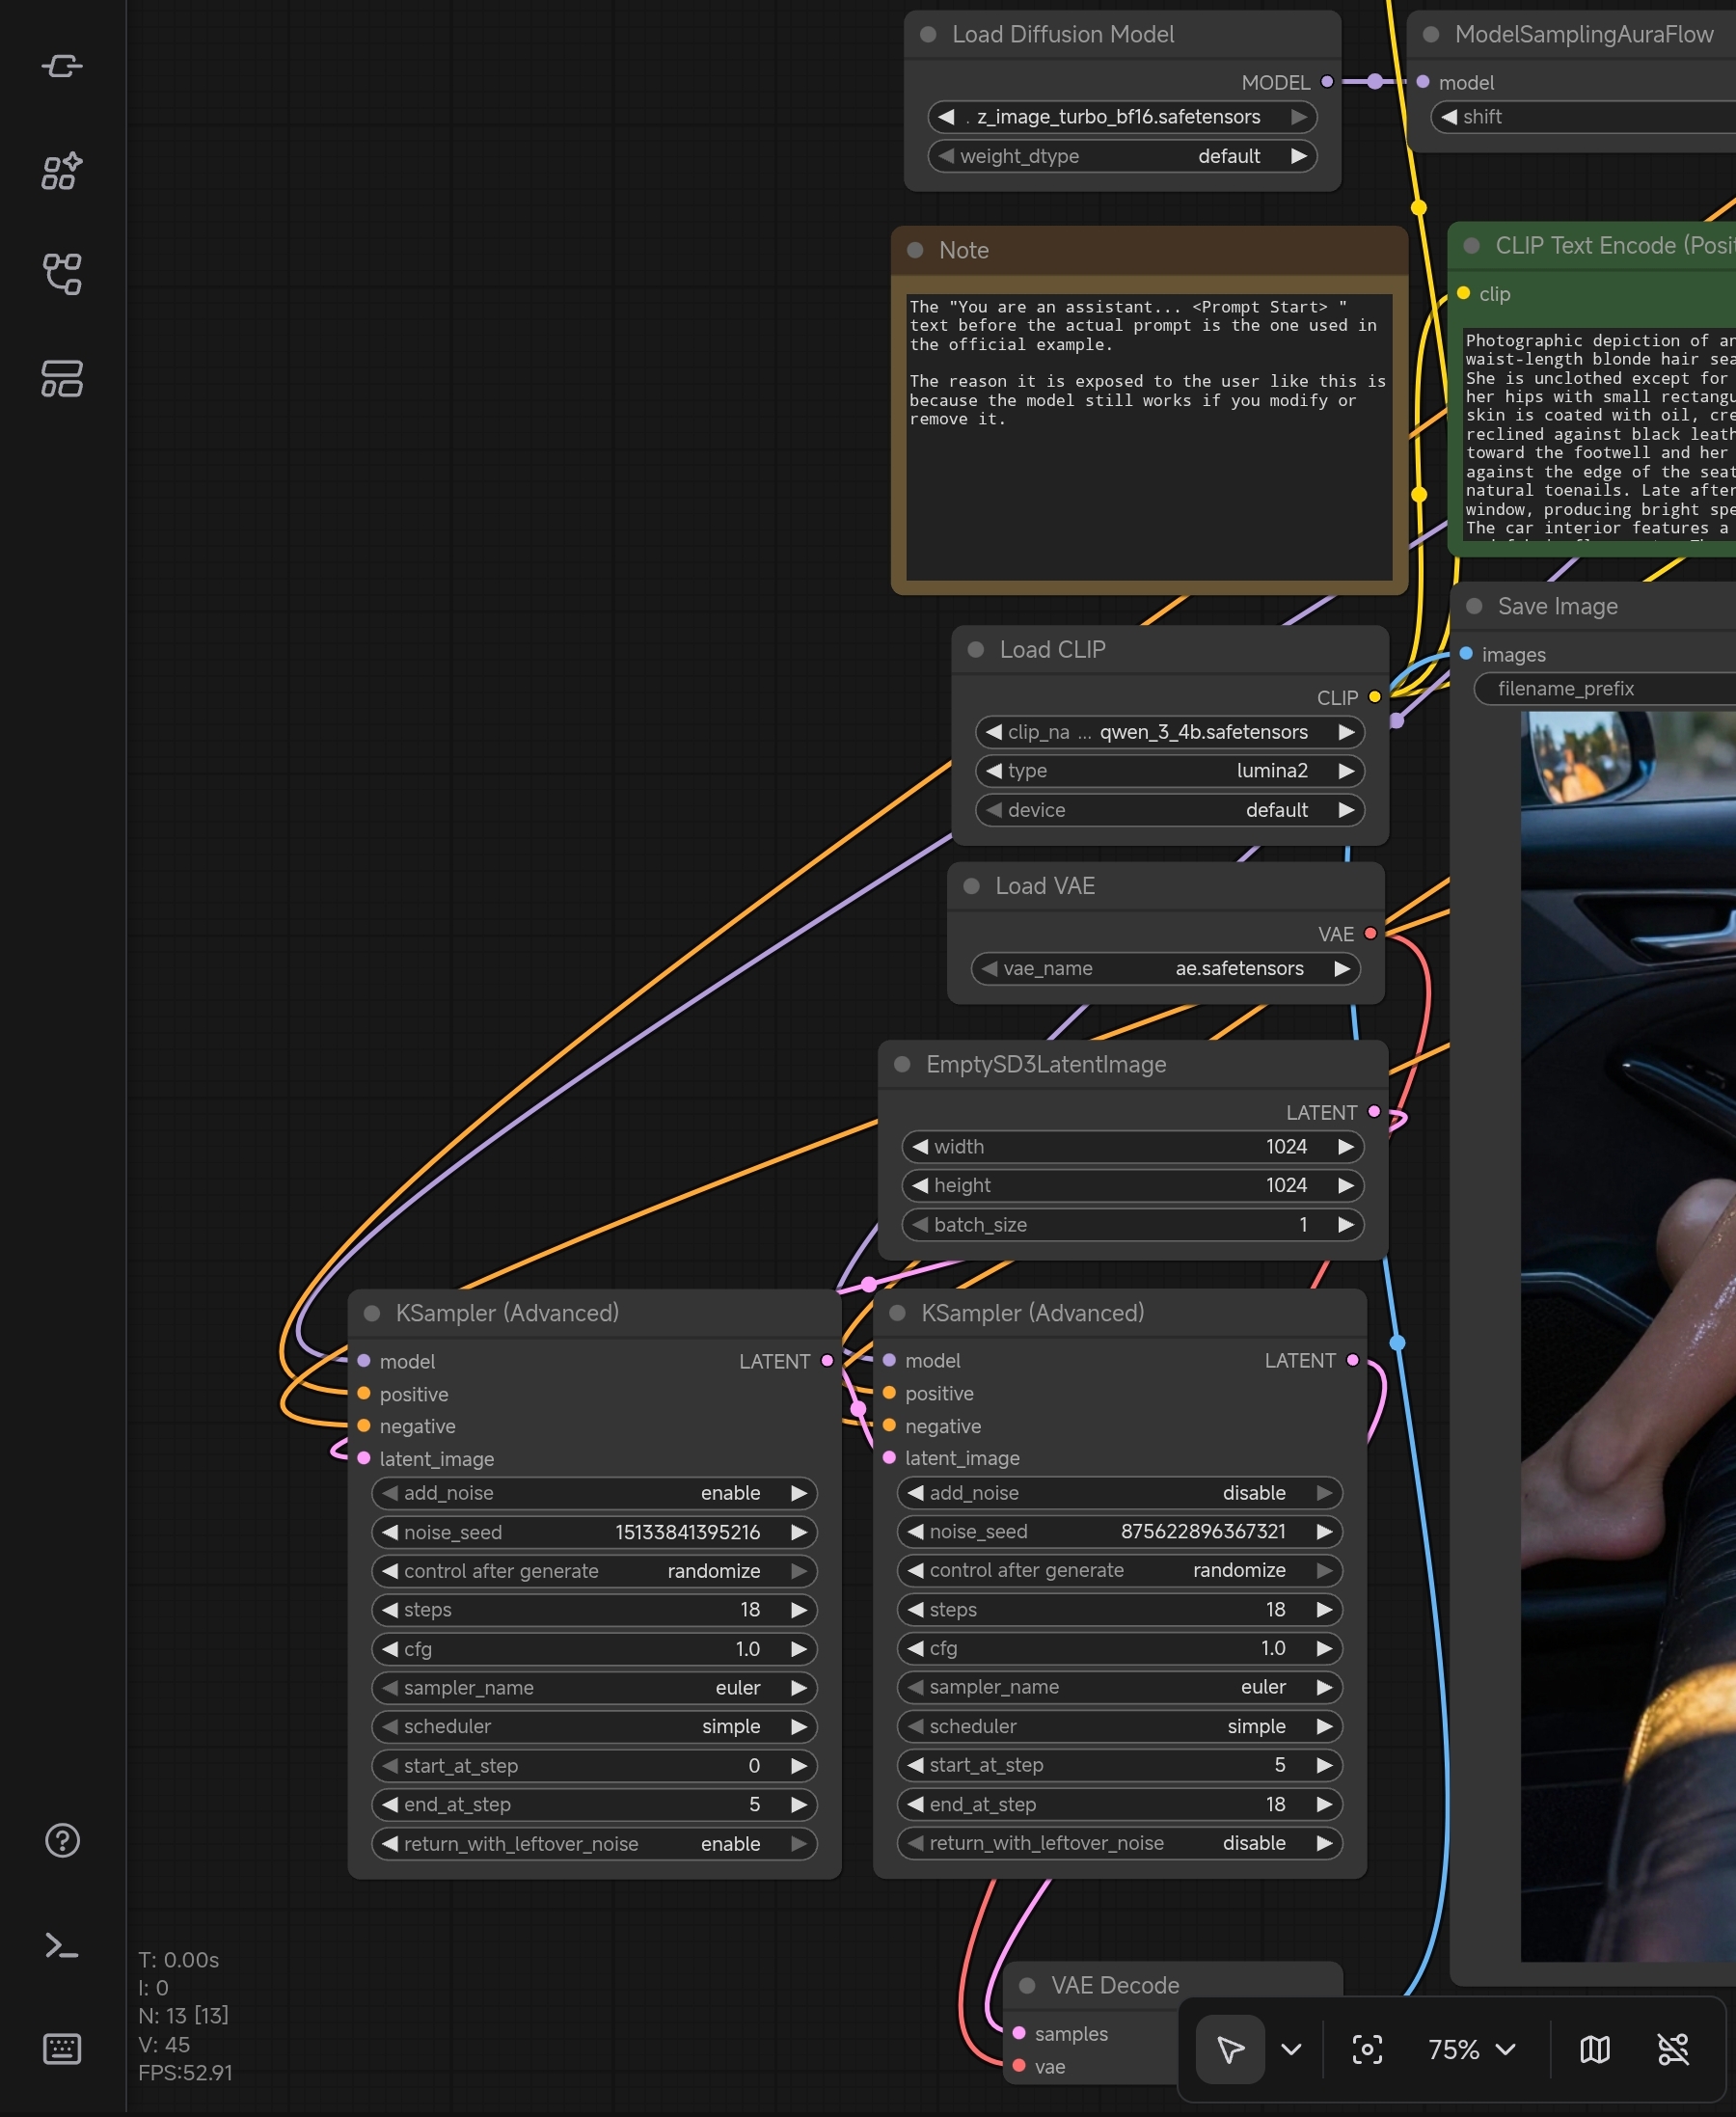Open the device dropdown in Load CLIP
Image resolution: width=1736 pixels, height=2117 pixels.
1170,810
